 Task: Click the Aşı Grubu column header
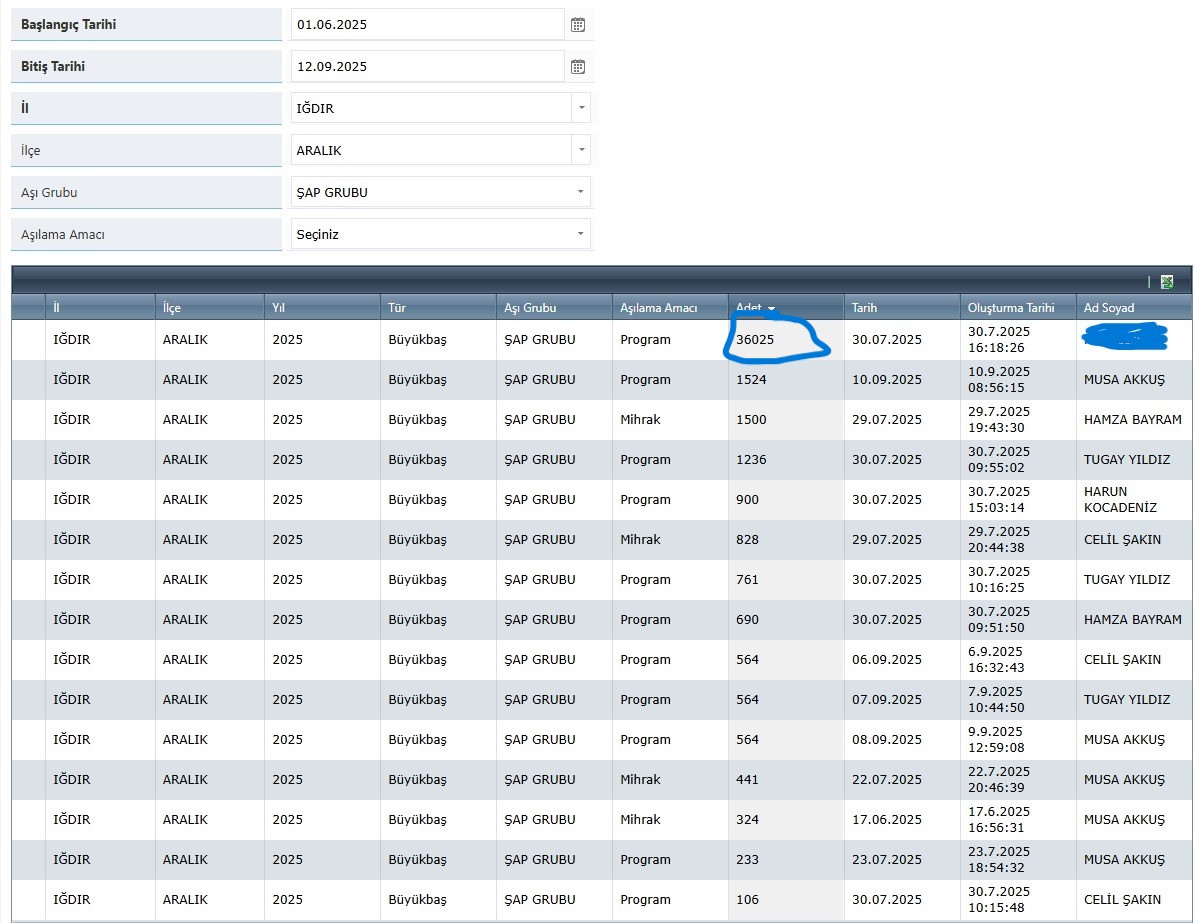pos(530,308)
